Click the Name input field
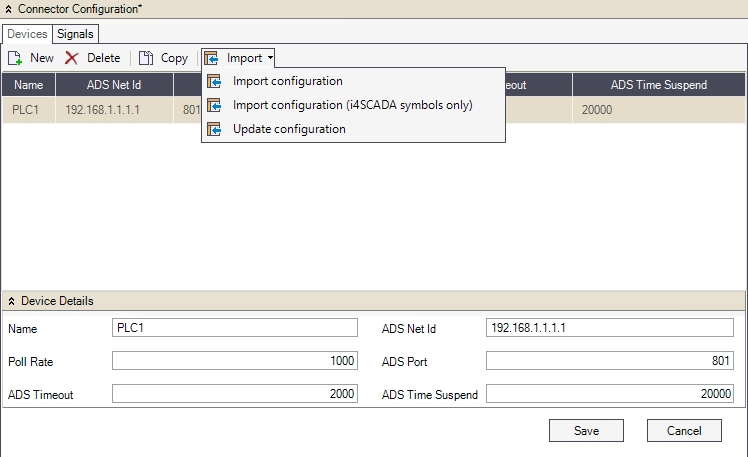This screenshot has height=457, width=748. click(235, 328)
